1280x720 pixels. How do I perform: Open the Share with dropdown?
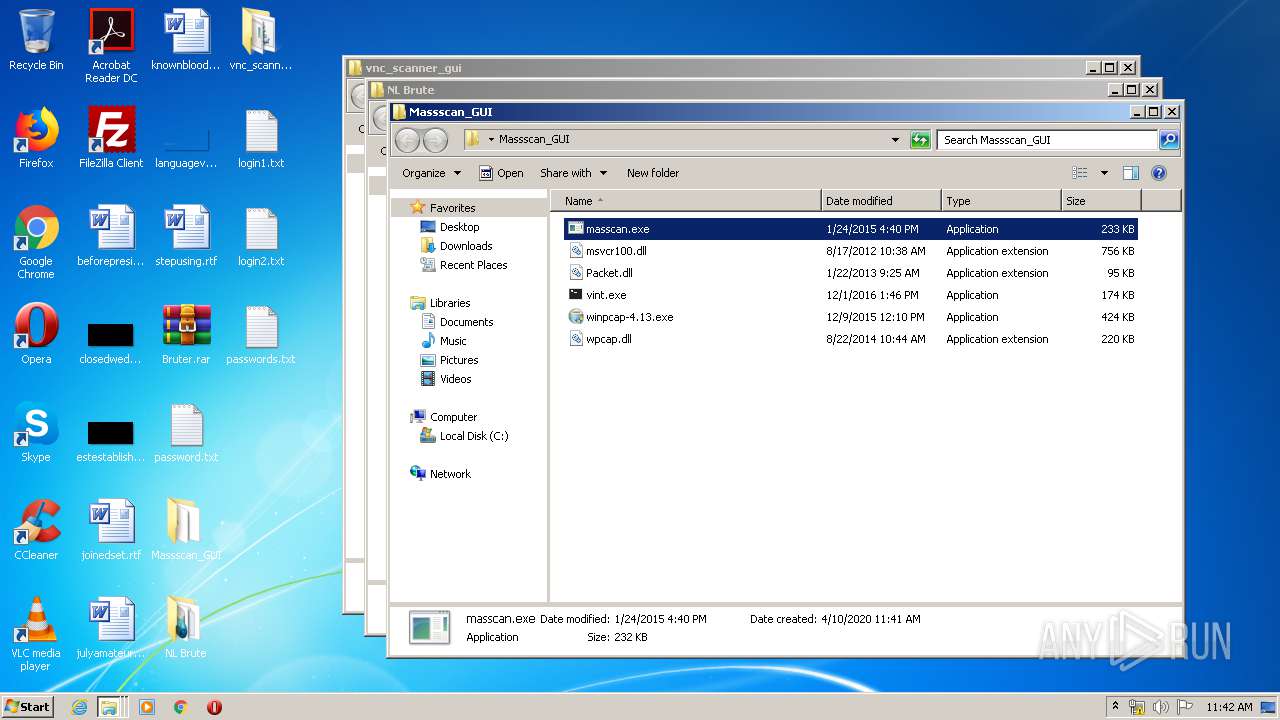point(573,173)
